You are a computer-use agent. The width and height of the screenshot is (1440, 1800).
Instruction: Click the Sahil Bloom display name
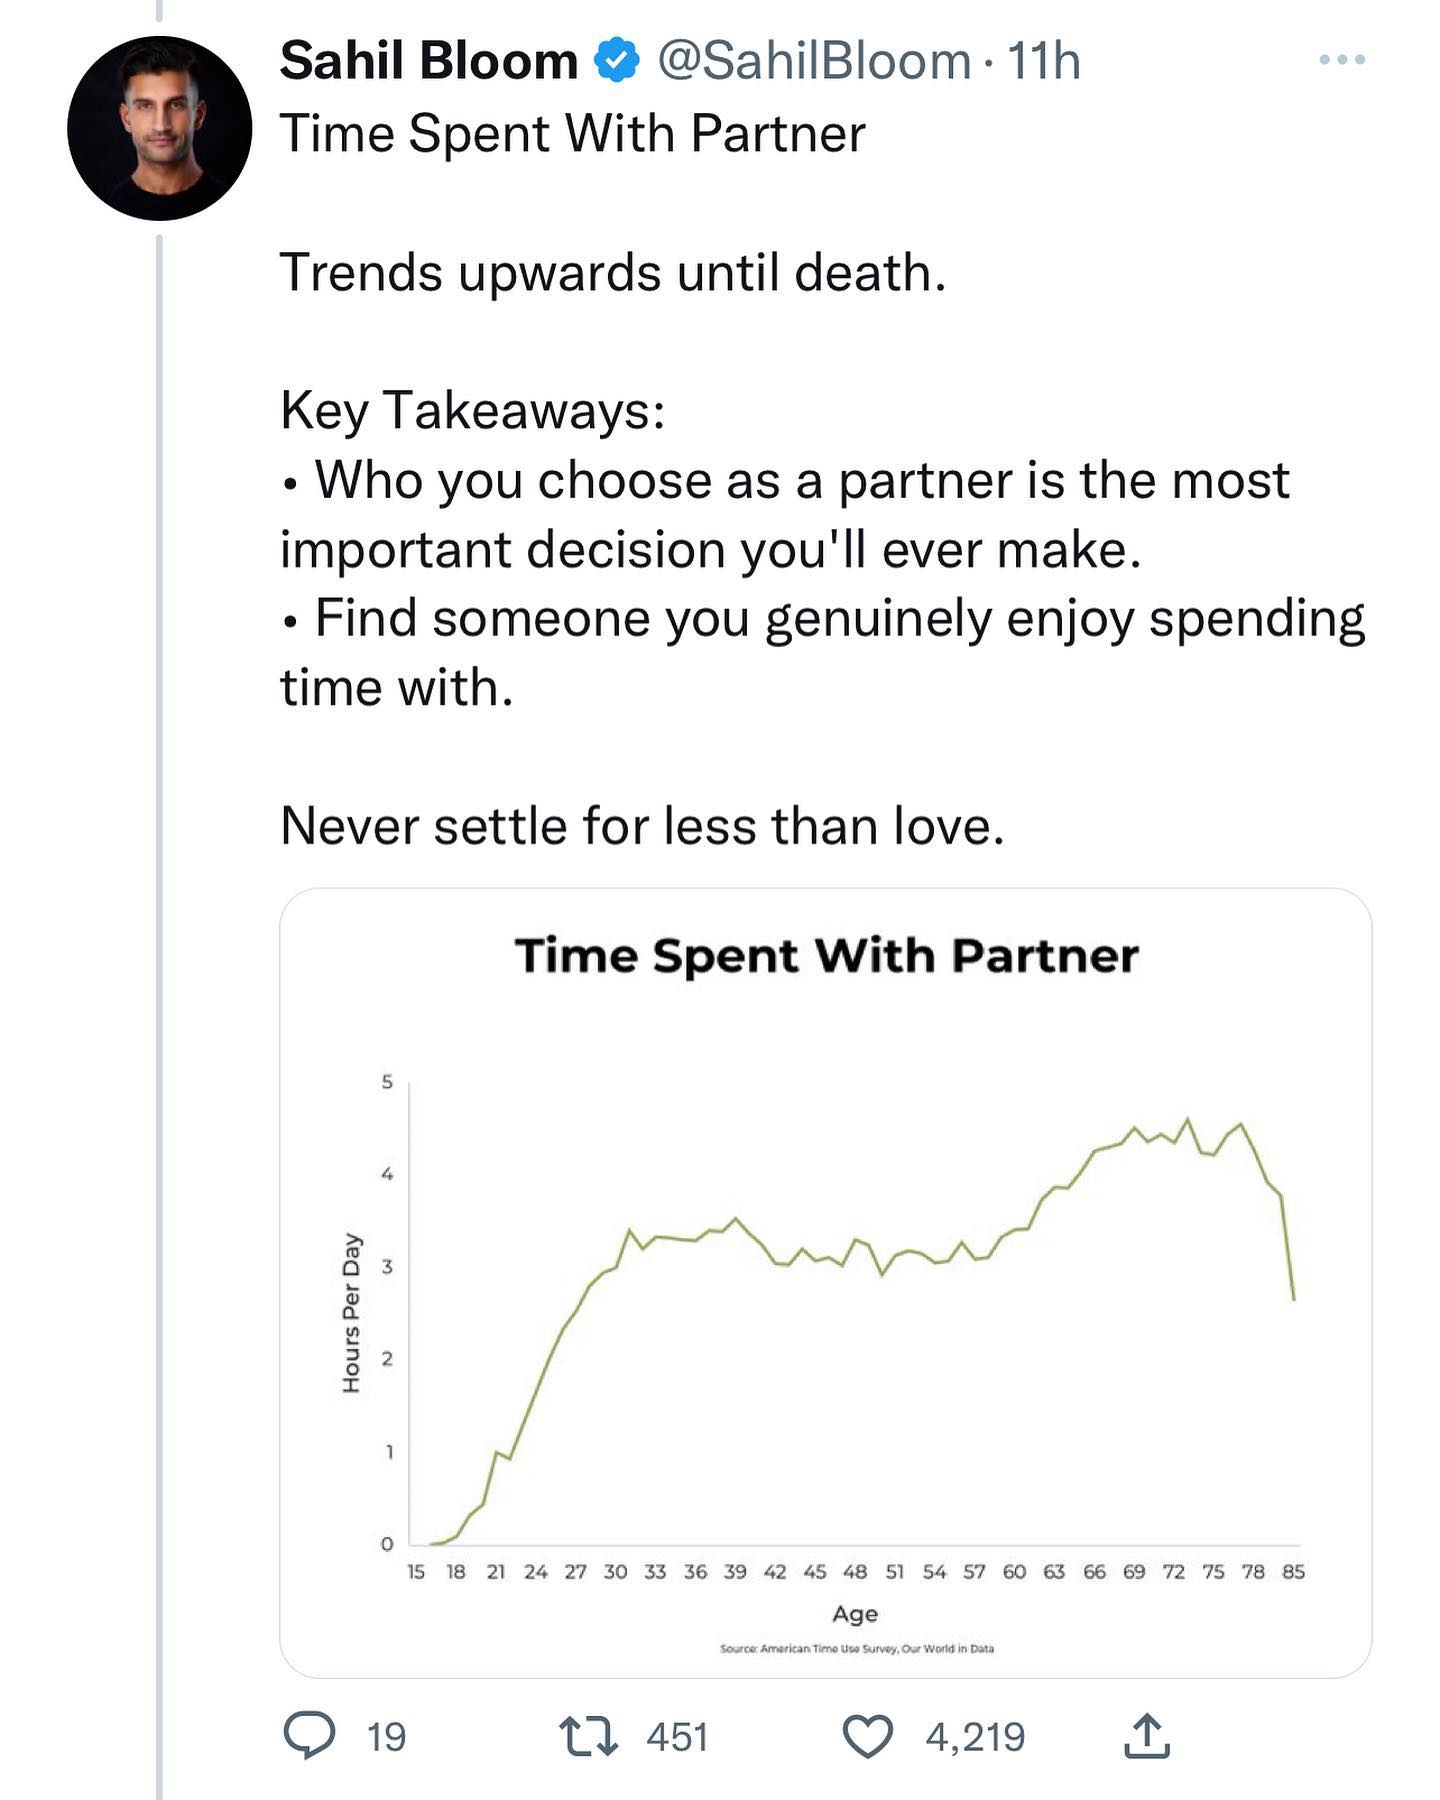(429, 61)
